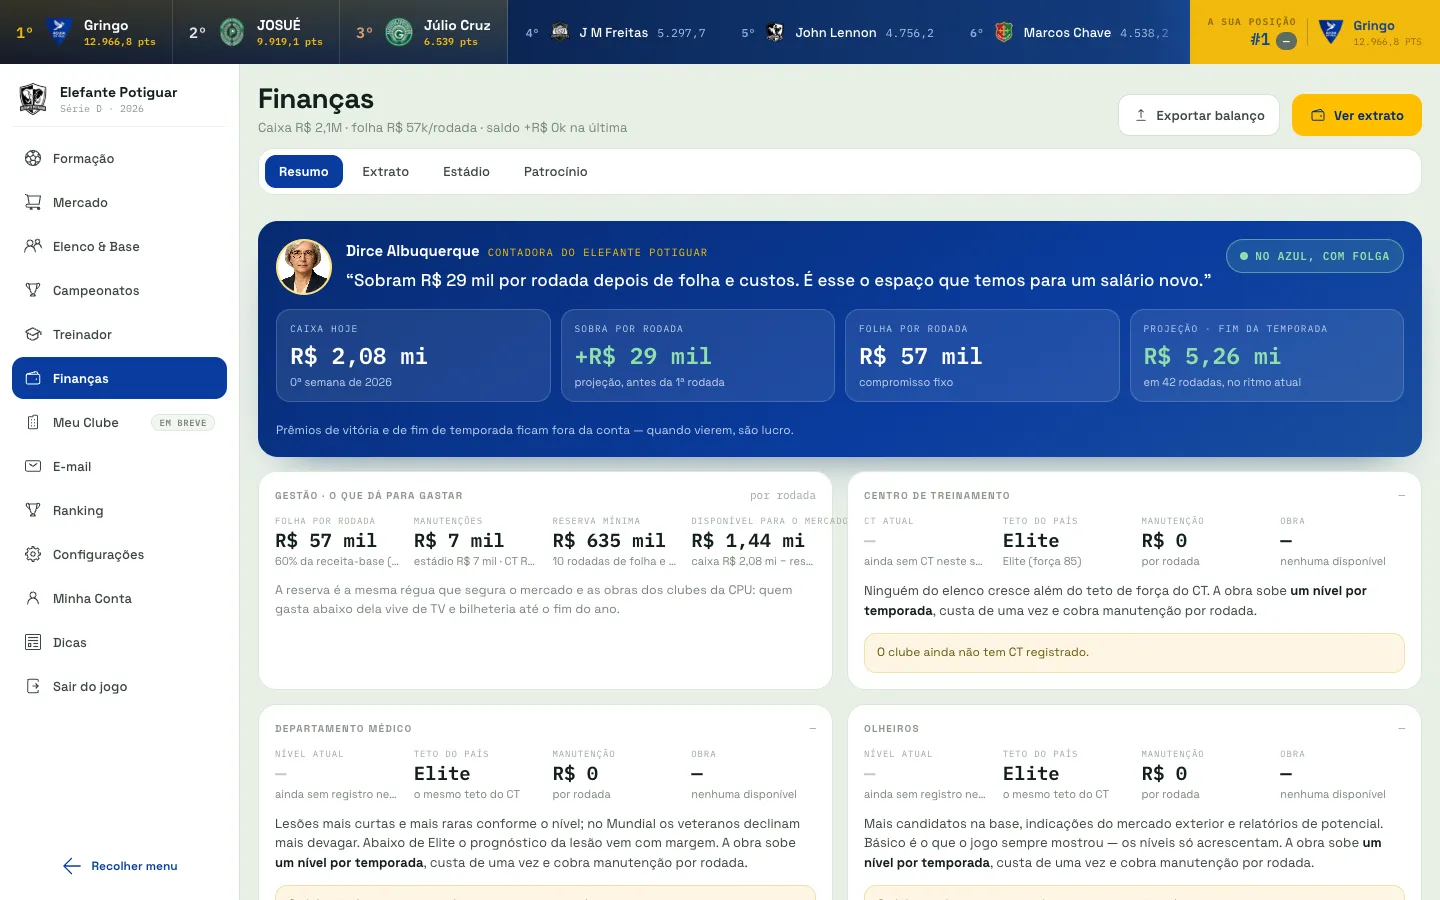Open the Patrocínio tab
The image size is (1440, 900).
[556, 172]
